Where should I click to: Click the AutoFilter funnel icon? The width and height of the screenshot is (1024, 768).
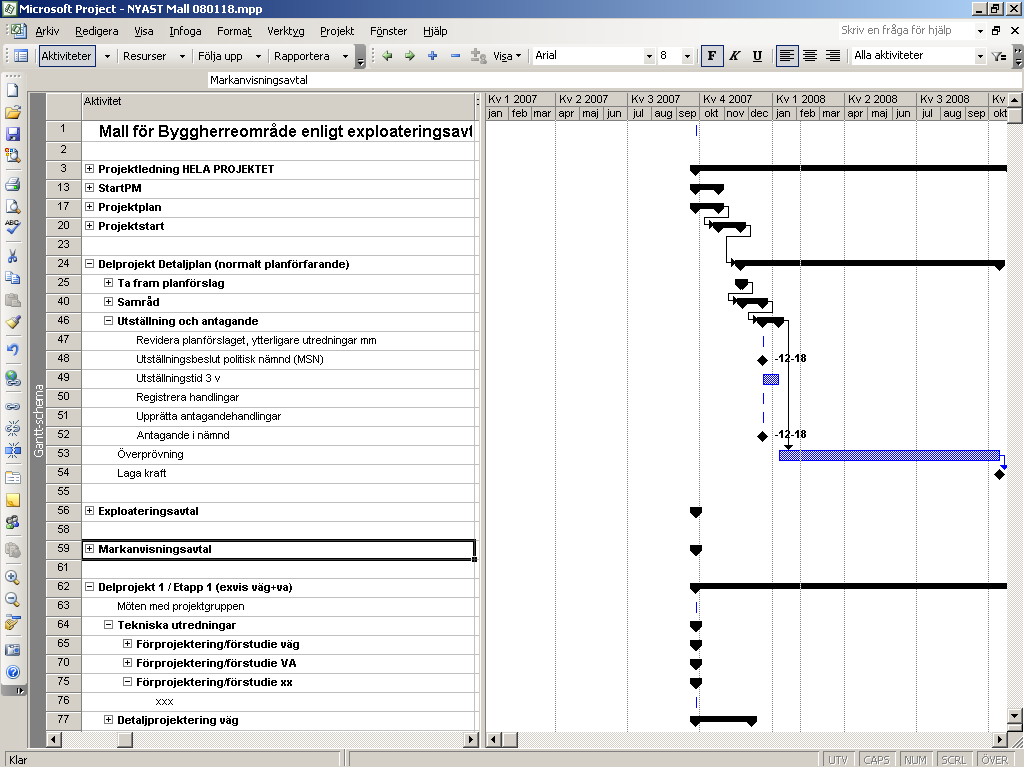999,56
